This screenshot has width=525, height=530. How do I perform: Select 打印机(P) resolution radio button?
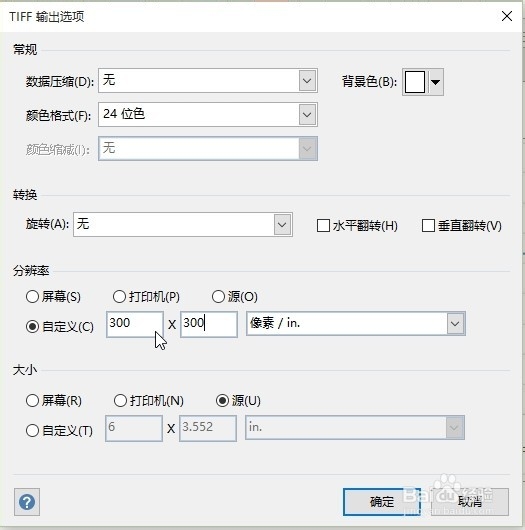(119, 297)
